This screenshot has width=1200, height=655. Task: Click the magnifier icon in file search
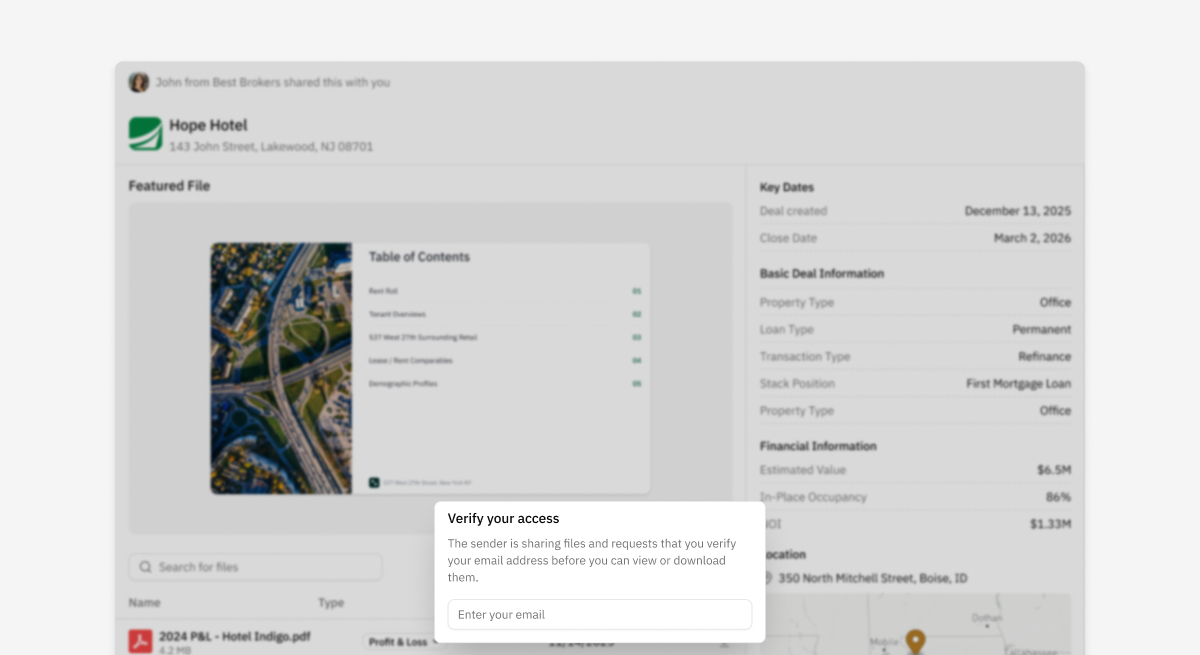coord(146,567)
